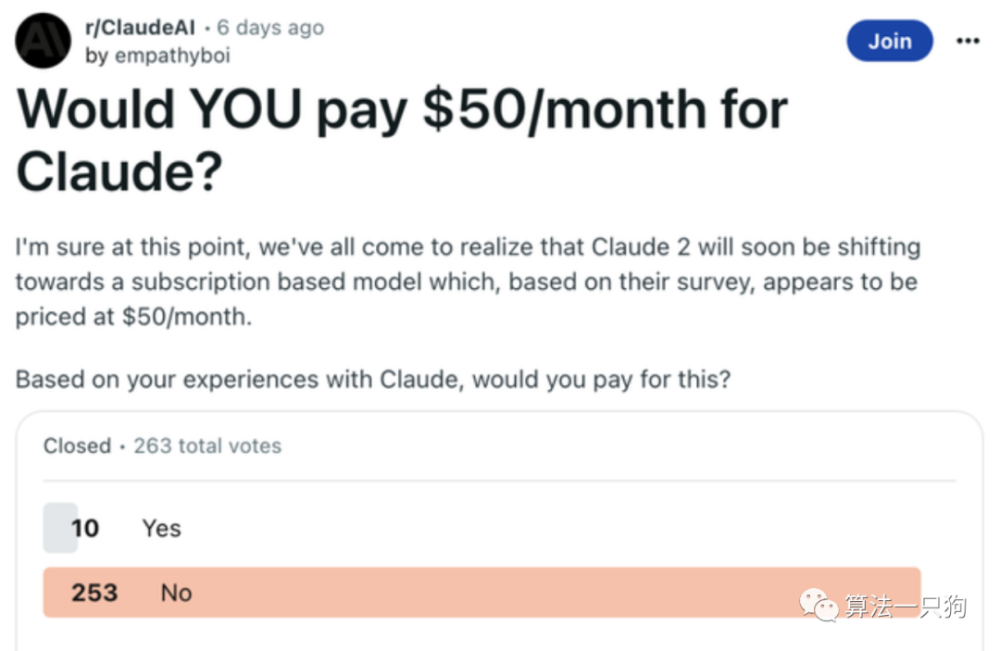
Task: Click the chat bubble watermark graphic
Action: pos(816,604)
